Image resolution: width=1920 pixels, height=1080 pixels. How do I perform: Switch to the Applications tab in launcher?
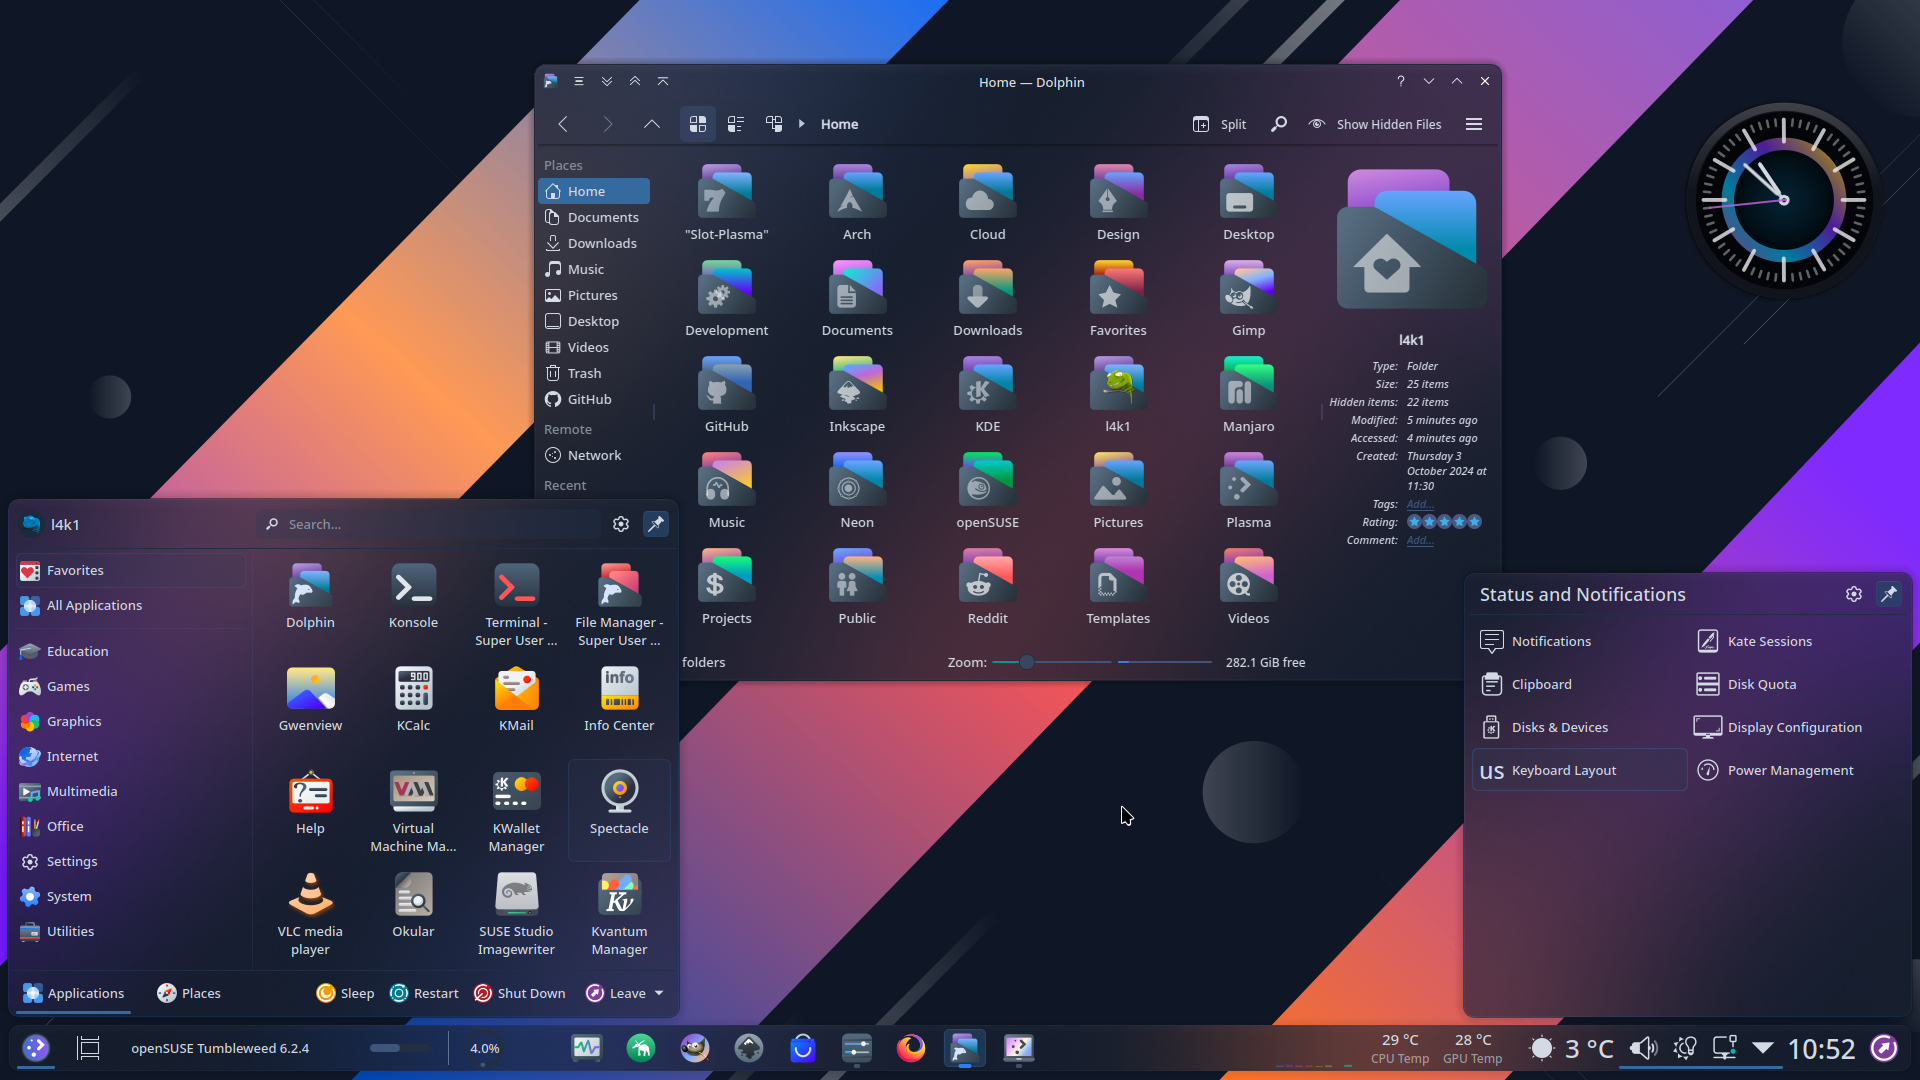(74, 993)
